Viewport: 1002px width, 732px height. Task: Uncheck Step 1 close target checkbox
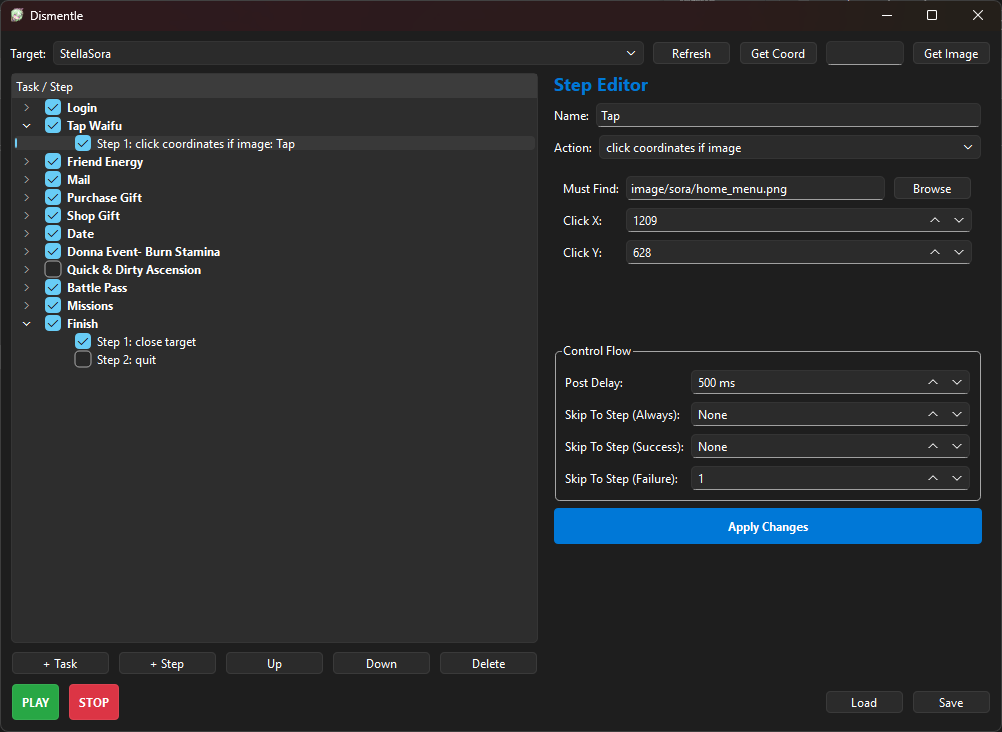[x=83, y=341]
